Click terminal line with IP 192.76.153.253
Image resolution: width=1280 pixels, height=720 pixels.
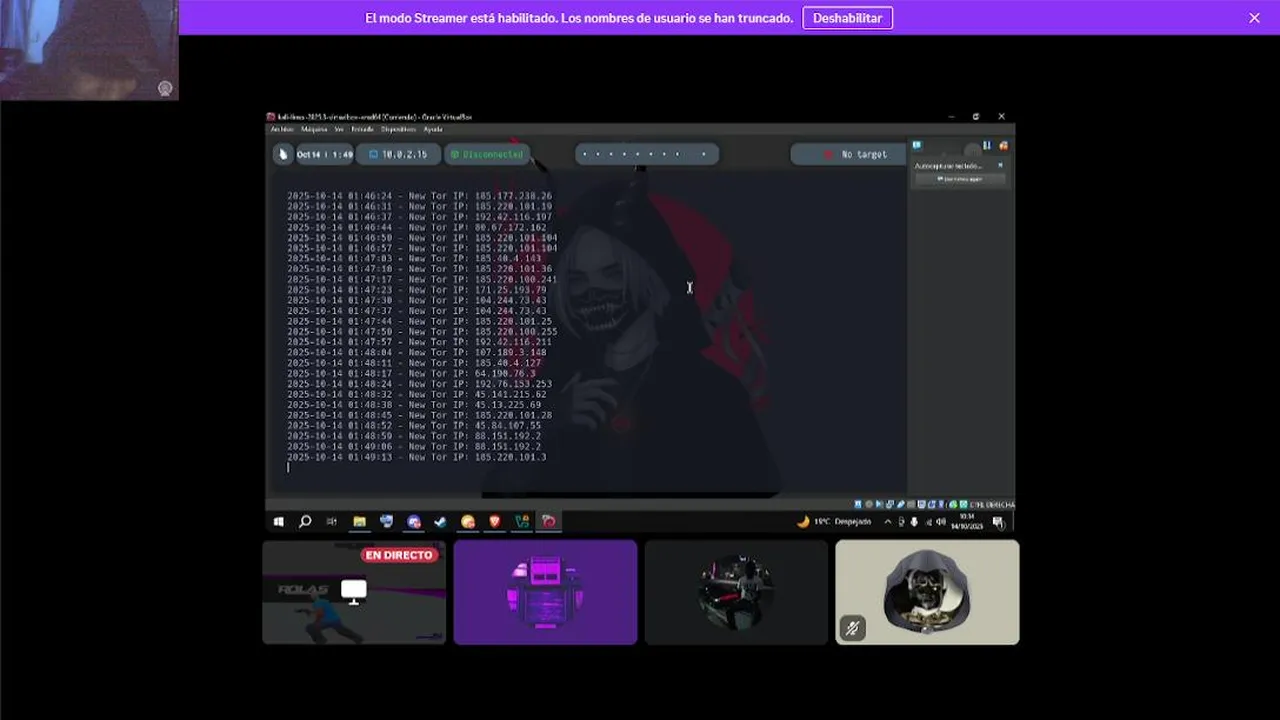pos(420,384)
